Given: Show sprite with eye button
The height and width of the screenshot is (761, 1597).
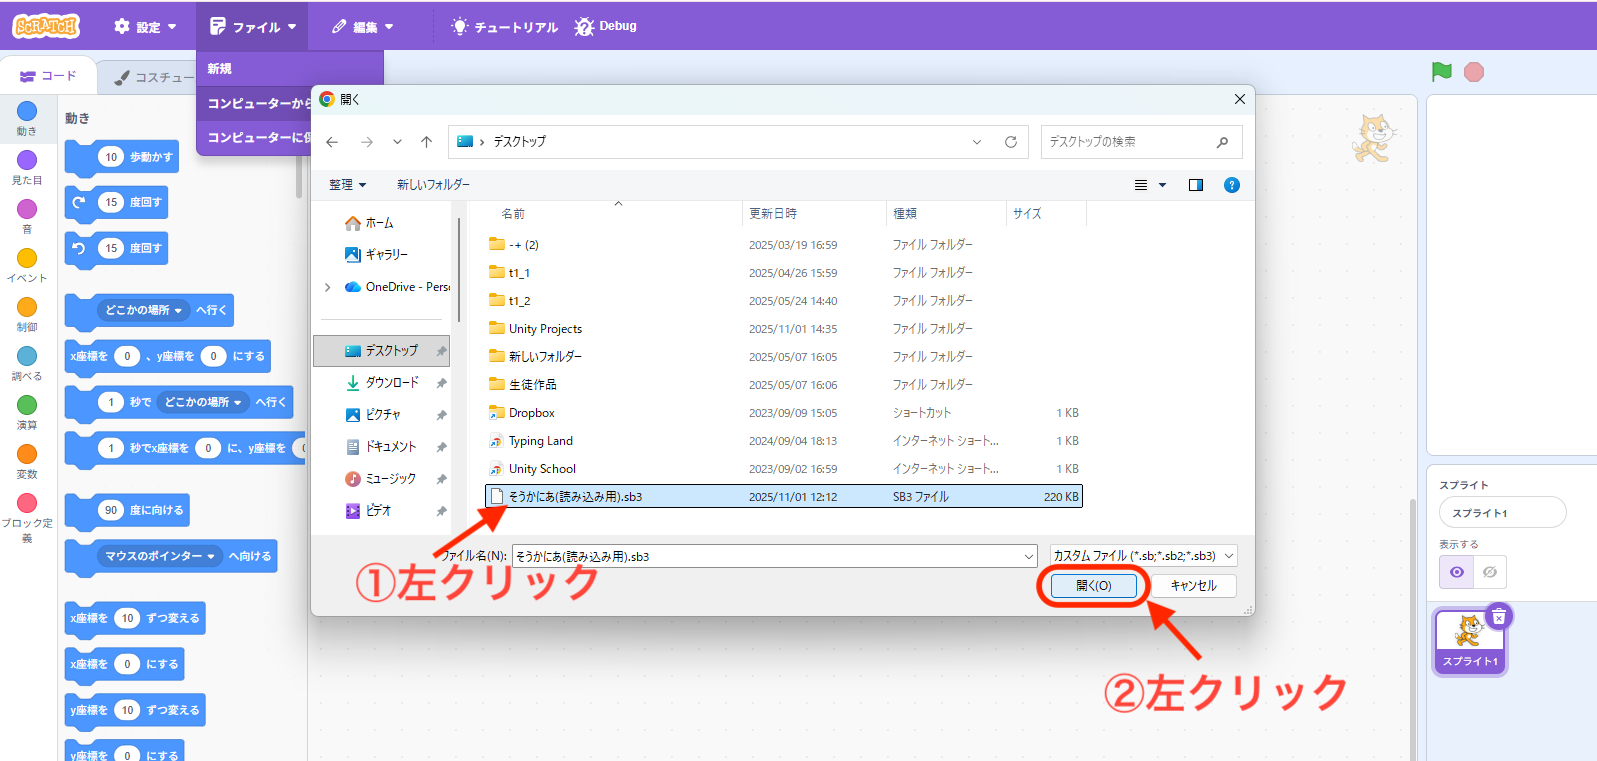Looking at the screenshot, I should point(1456,572).
